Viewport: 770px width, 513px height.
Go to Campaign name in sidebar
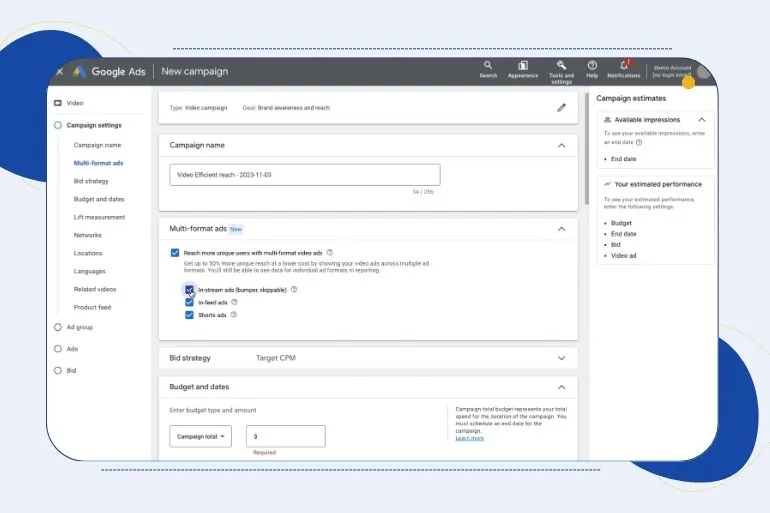pos(97,145)
